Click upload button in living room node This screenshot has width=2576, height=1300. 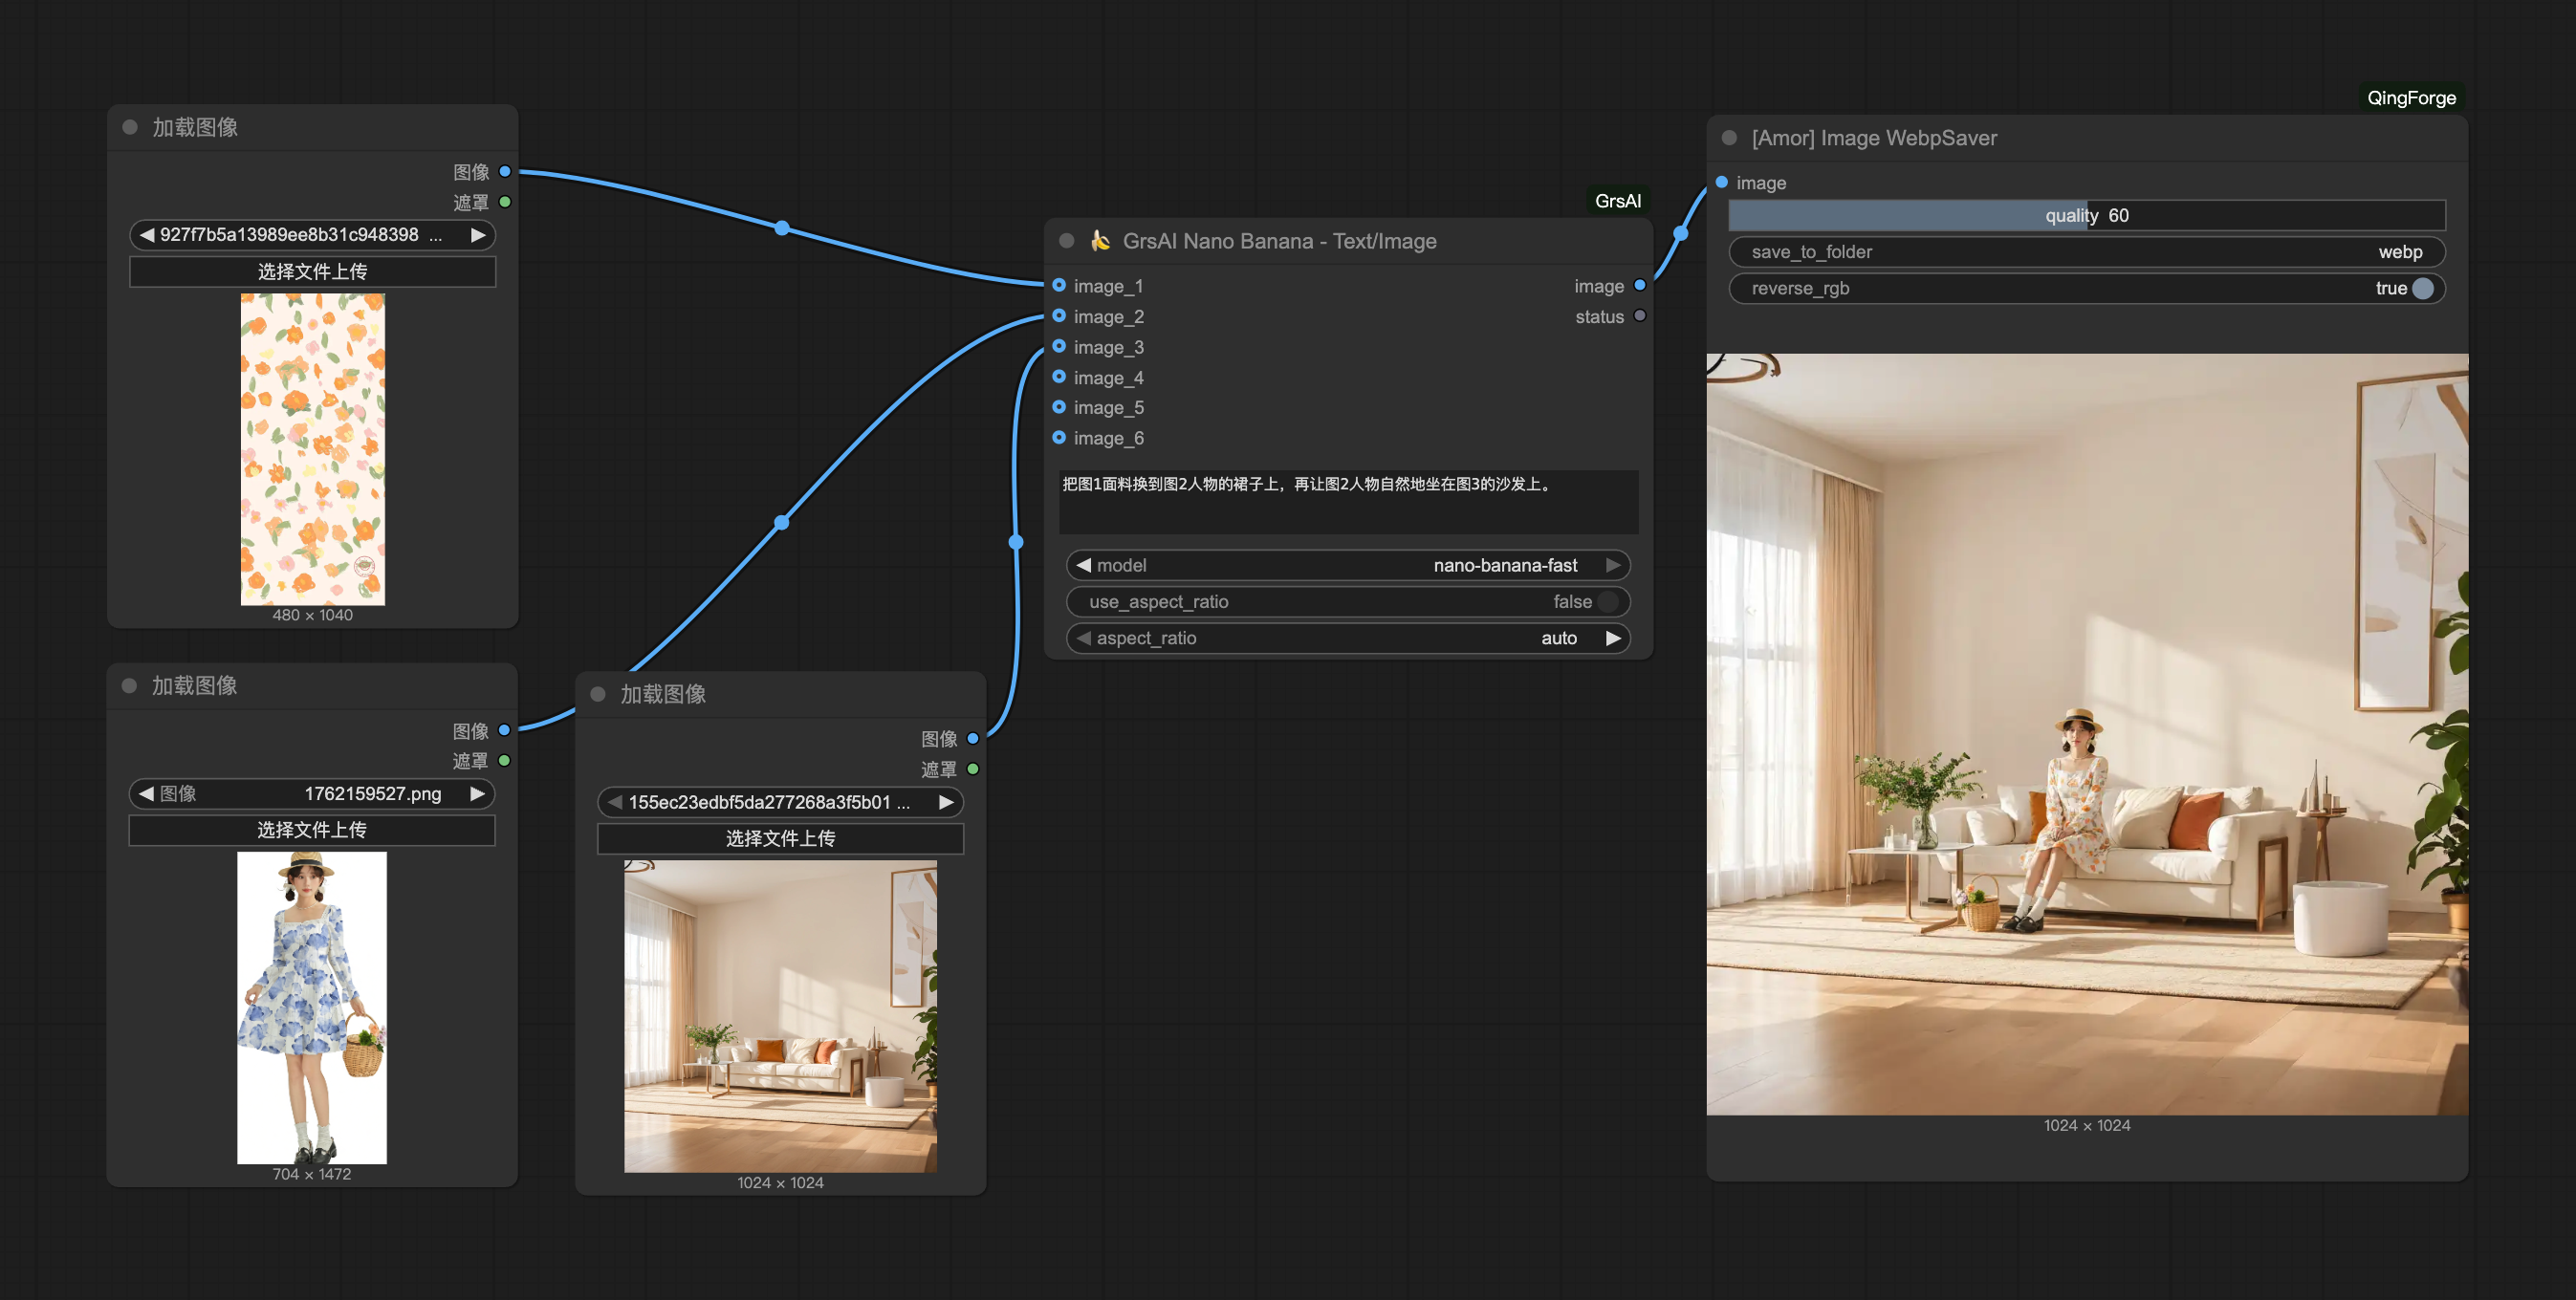(780, 838)
